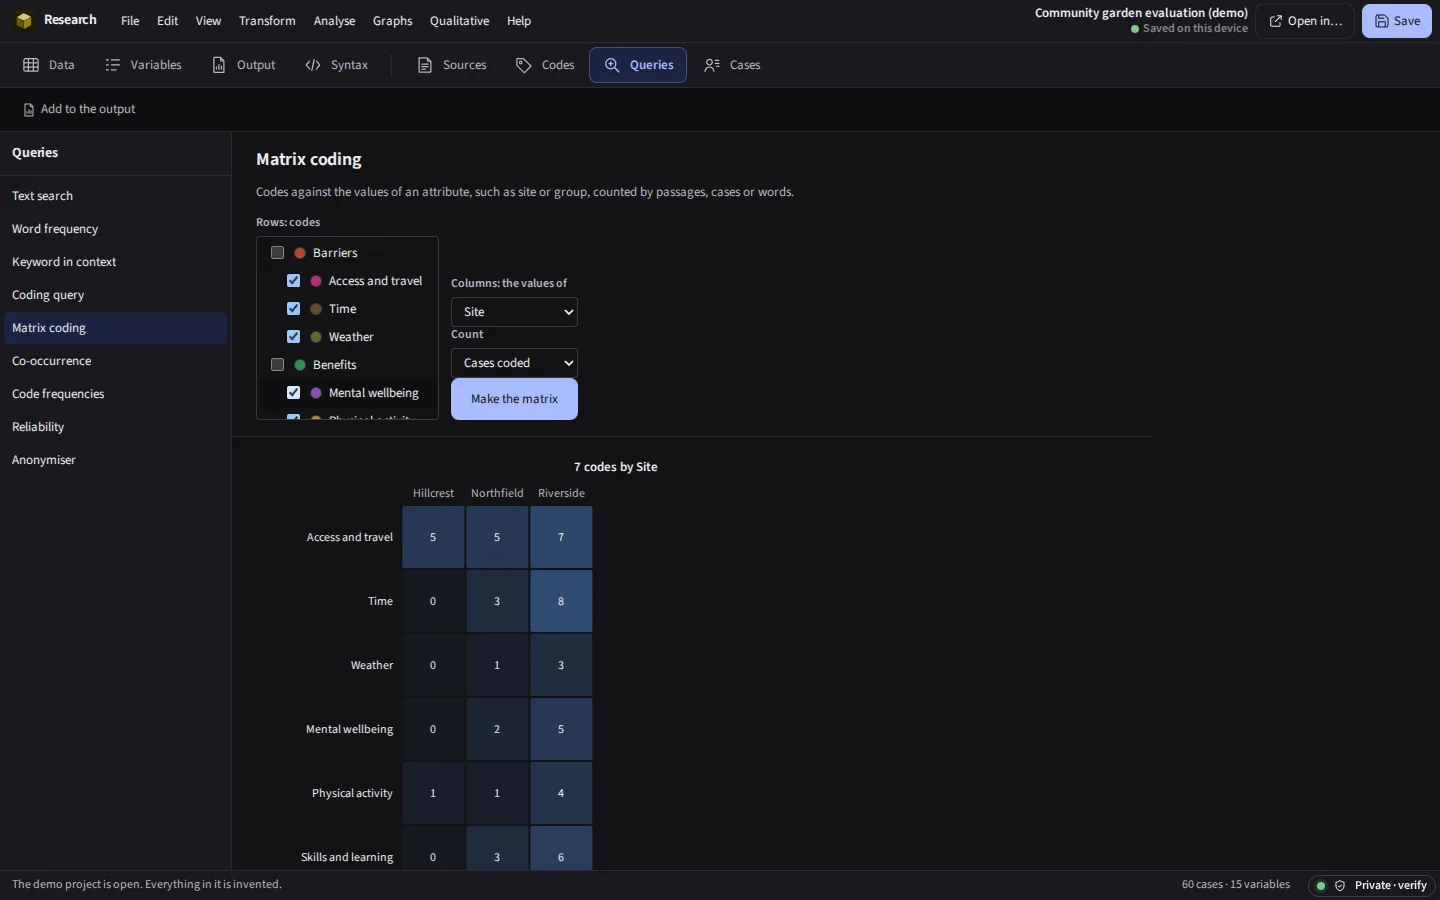Viewport: 1440px width, 900px height.
Task: Click the Add to the output icon
Action: click(x=29, y=110)
